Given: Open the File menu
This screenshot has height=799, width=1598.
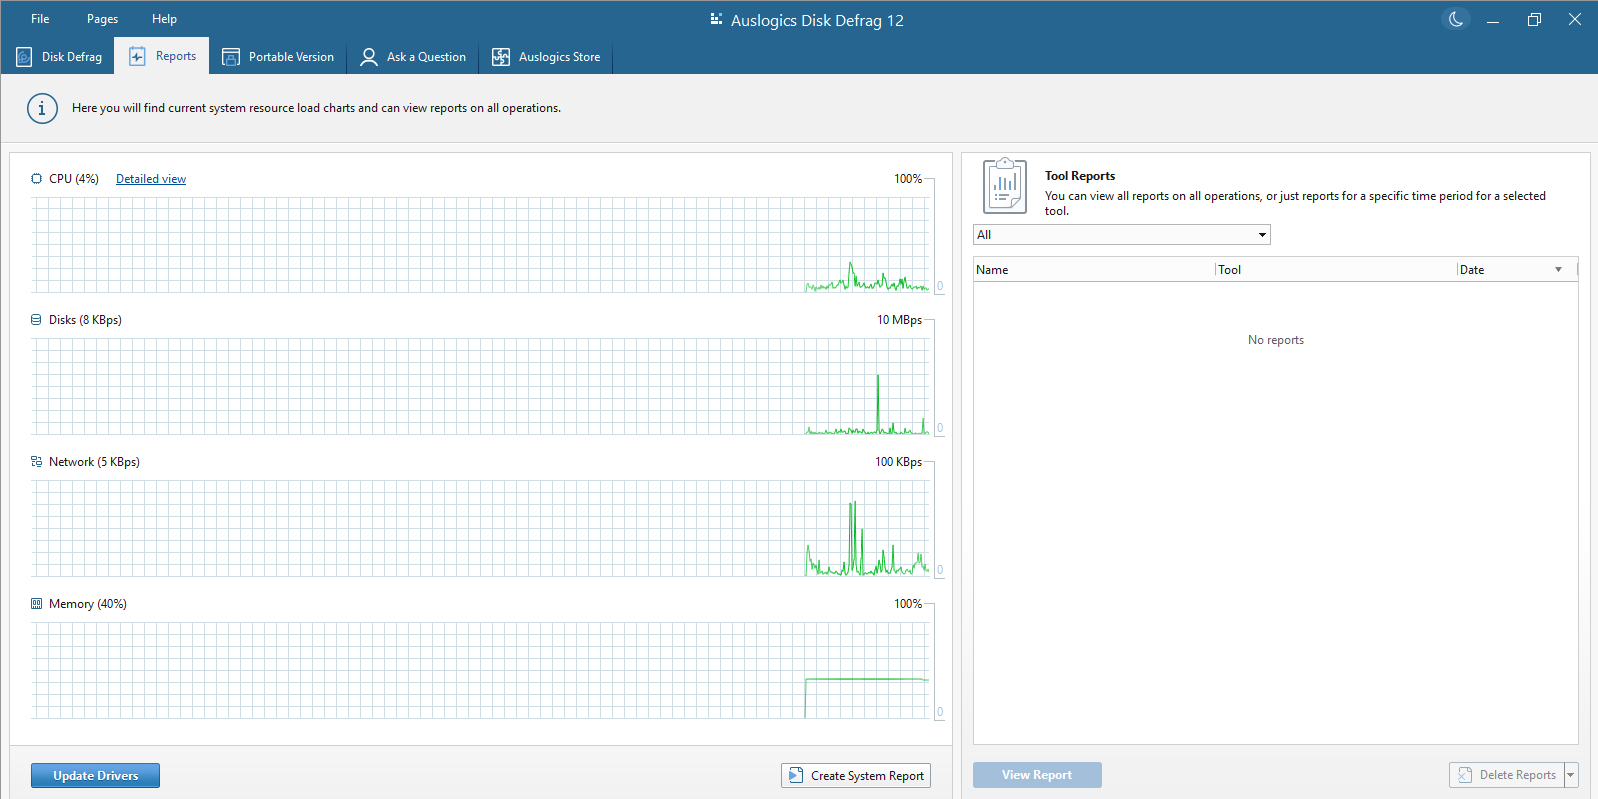Looking at the screenshot, I should click(40, 19).
